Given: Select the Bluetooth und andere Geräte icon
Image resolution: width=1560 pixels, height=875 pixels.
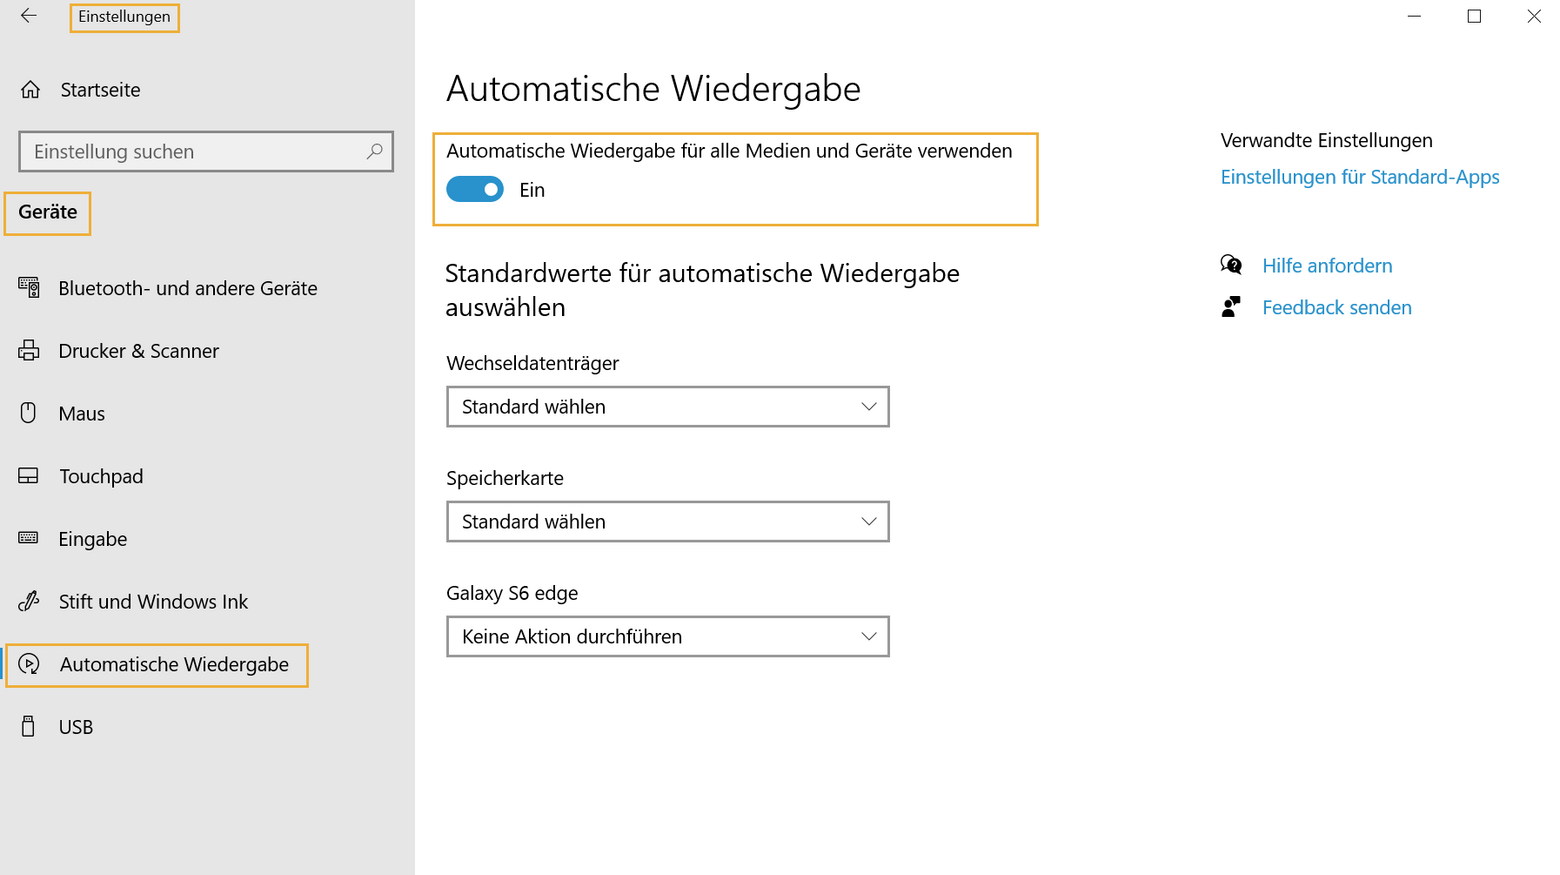Looking at the screenshot, I should pyautogui.click(x=29, y=288).
